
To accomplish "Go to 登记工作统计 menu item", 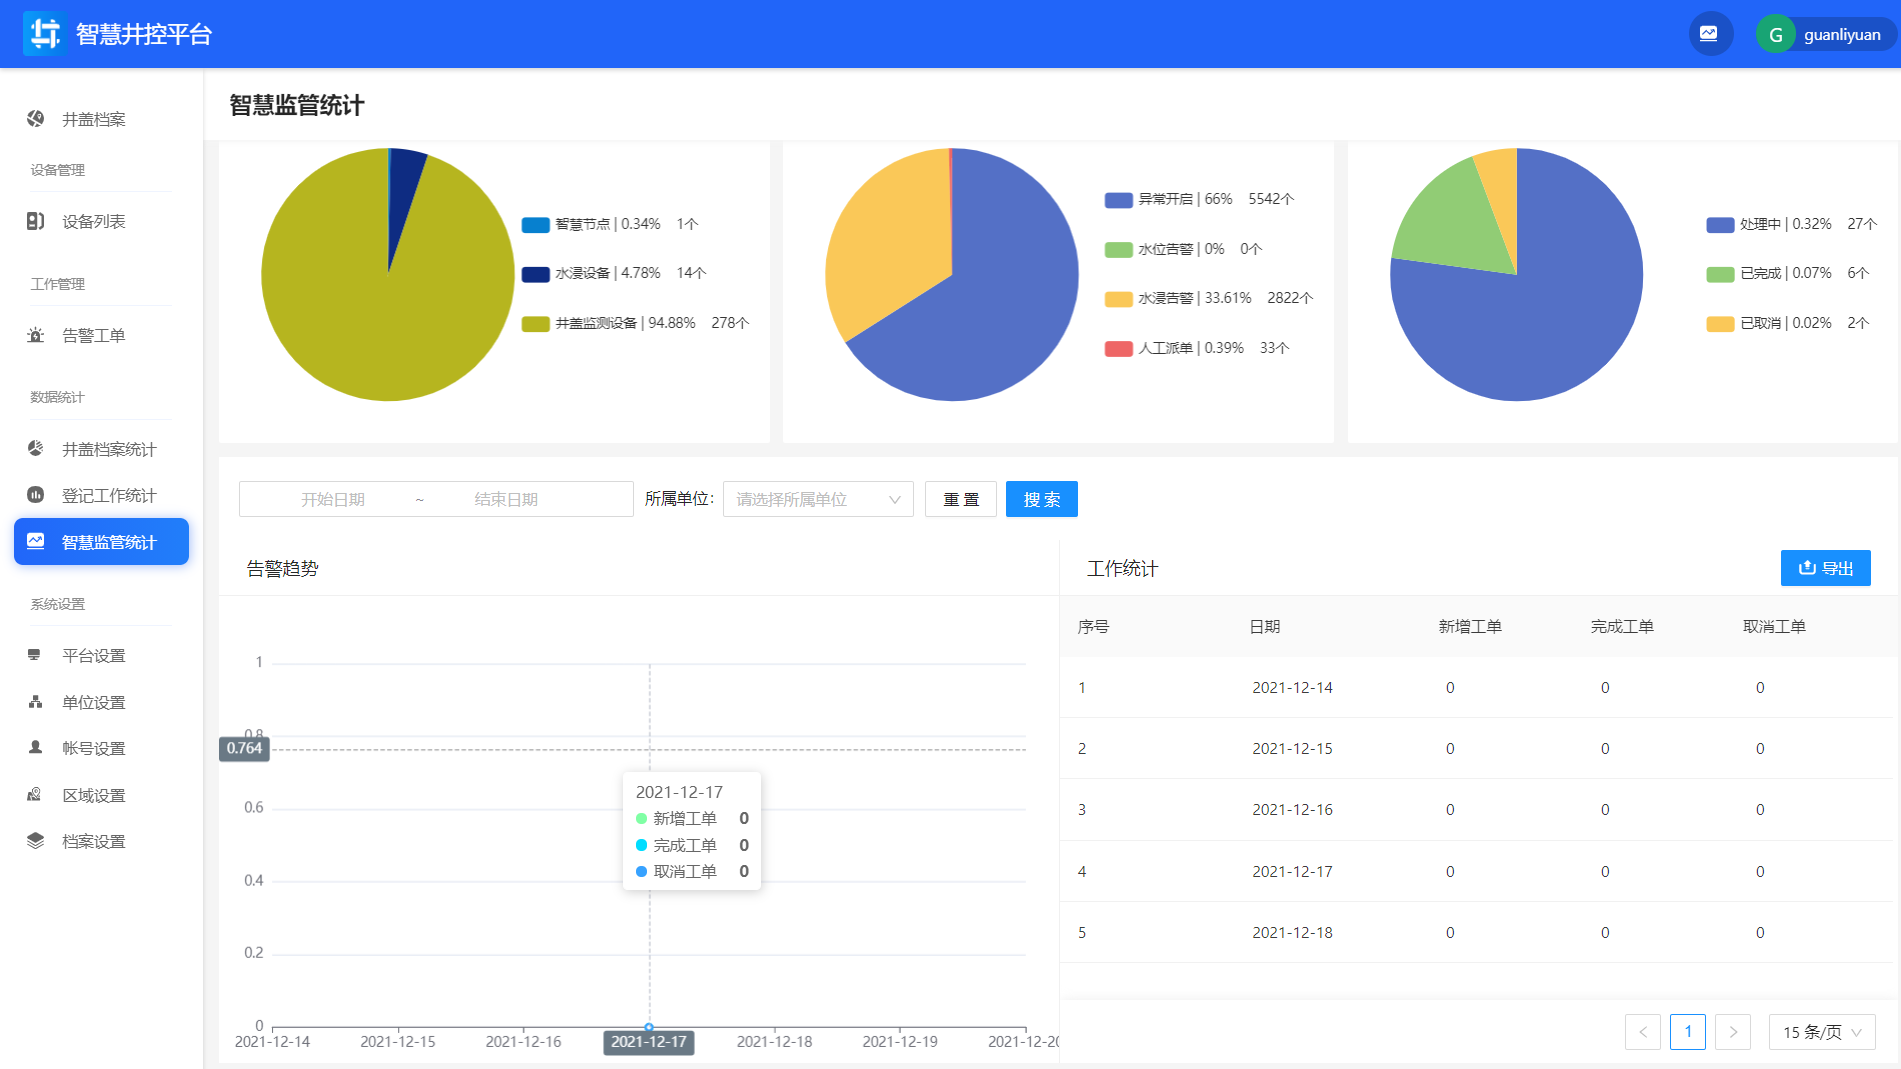I will point(109,495).
